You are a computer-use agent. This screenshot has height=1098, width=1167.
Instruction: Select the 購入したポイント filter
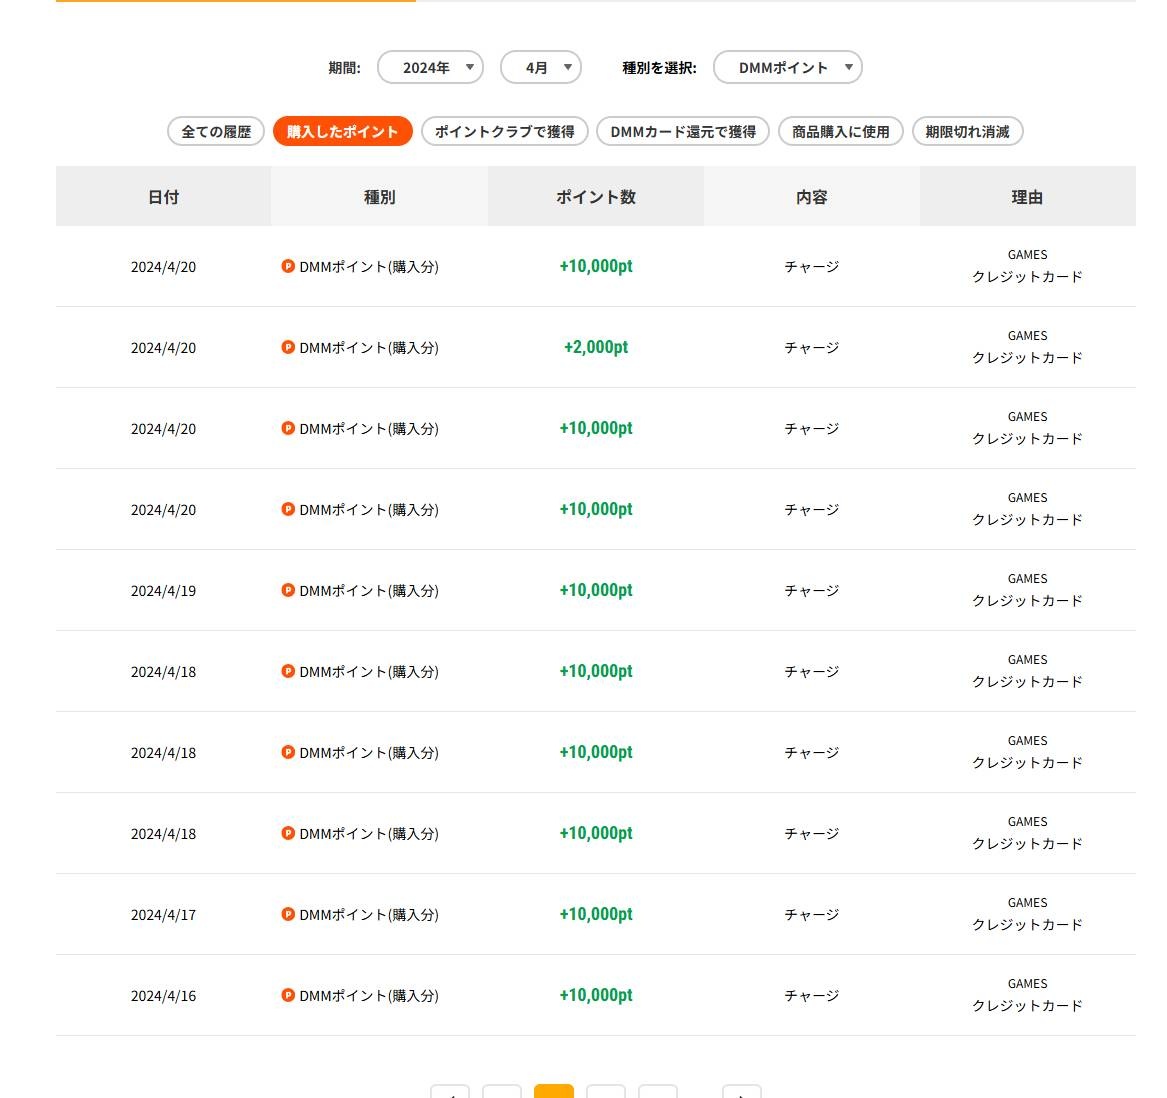click(x=342, y=132)
